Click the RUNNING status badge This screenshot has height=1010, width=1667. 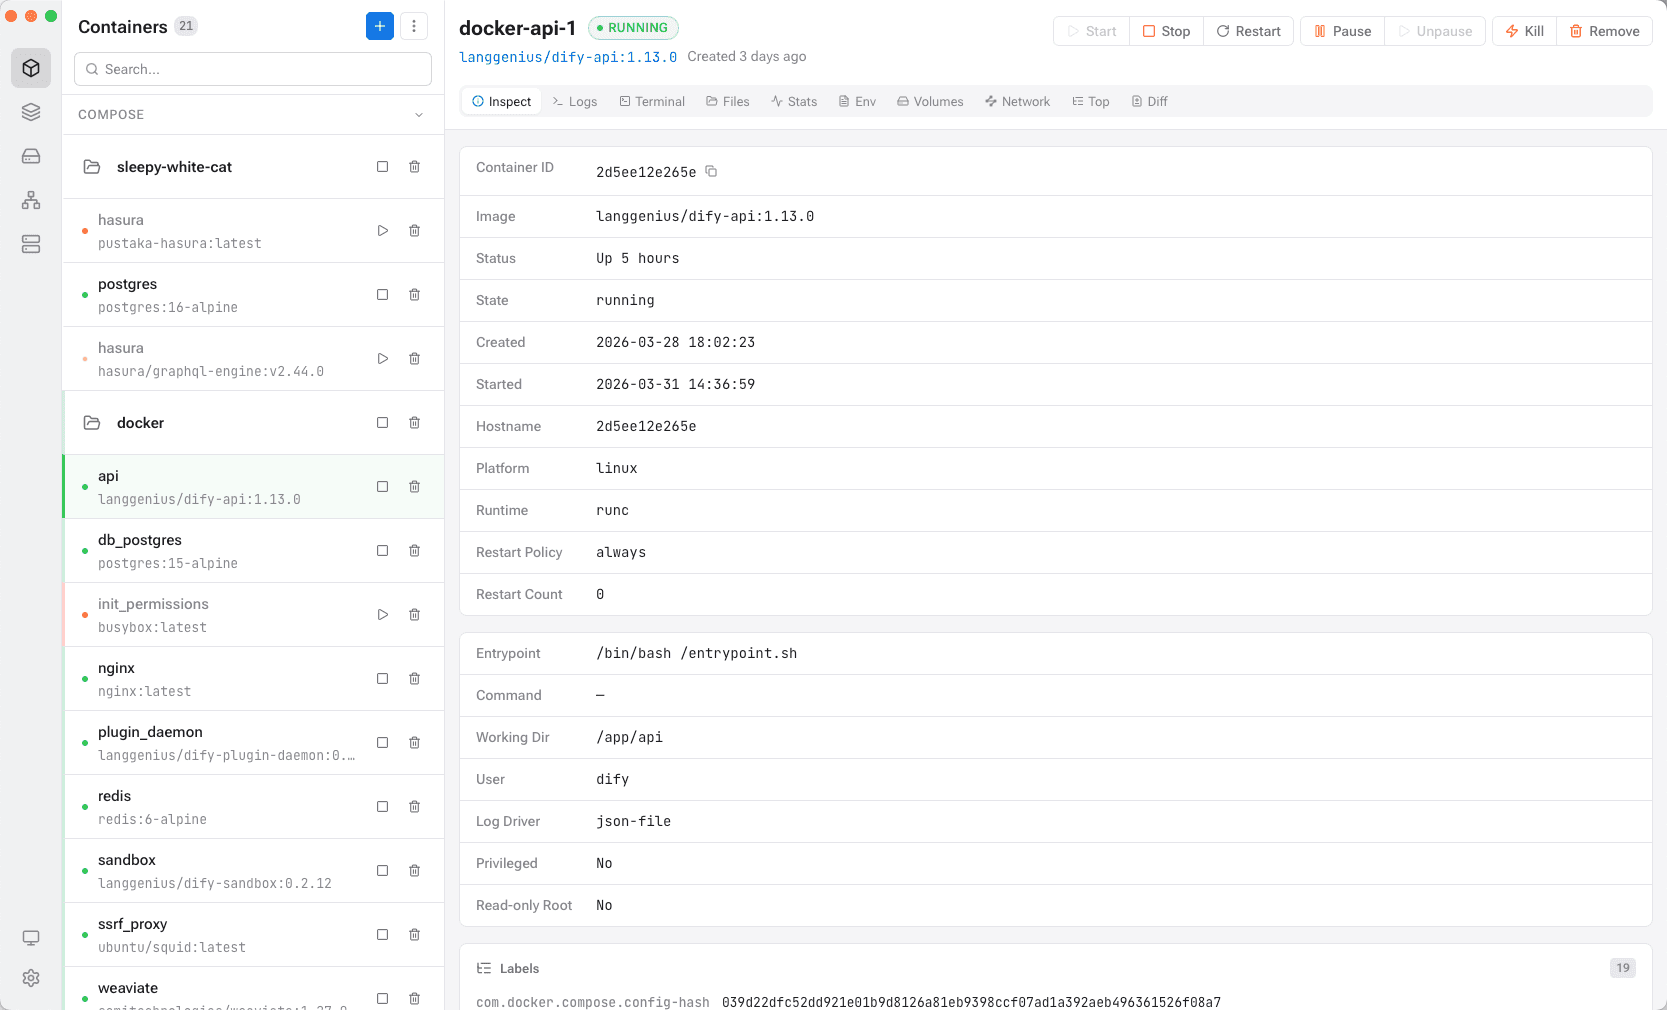pyautogui.click(x=633, y=28)
